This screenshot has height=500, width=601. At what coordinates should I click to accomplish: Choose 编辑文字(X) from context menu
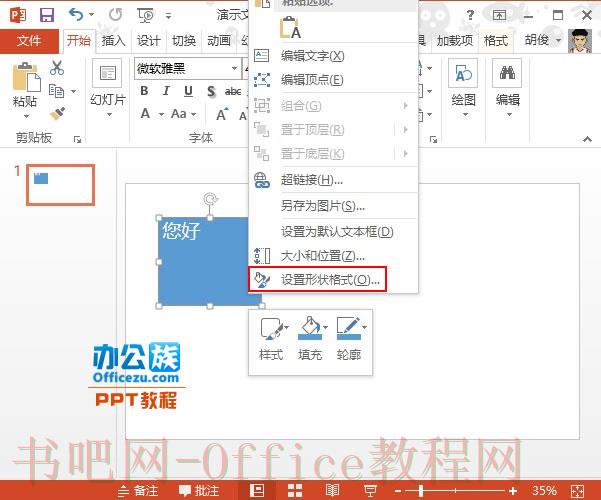333,56
